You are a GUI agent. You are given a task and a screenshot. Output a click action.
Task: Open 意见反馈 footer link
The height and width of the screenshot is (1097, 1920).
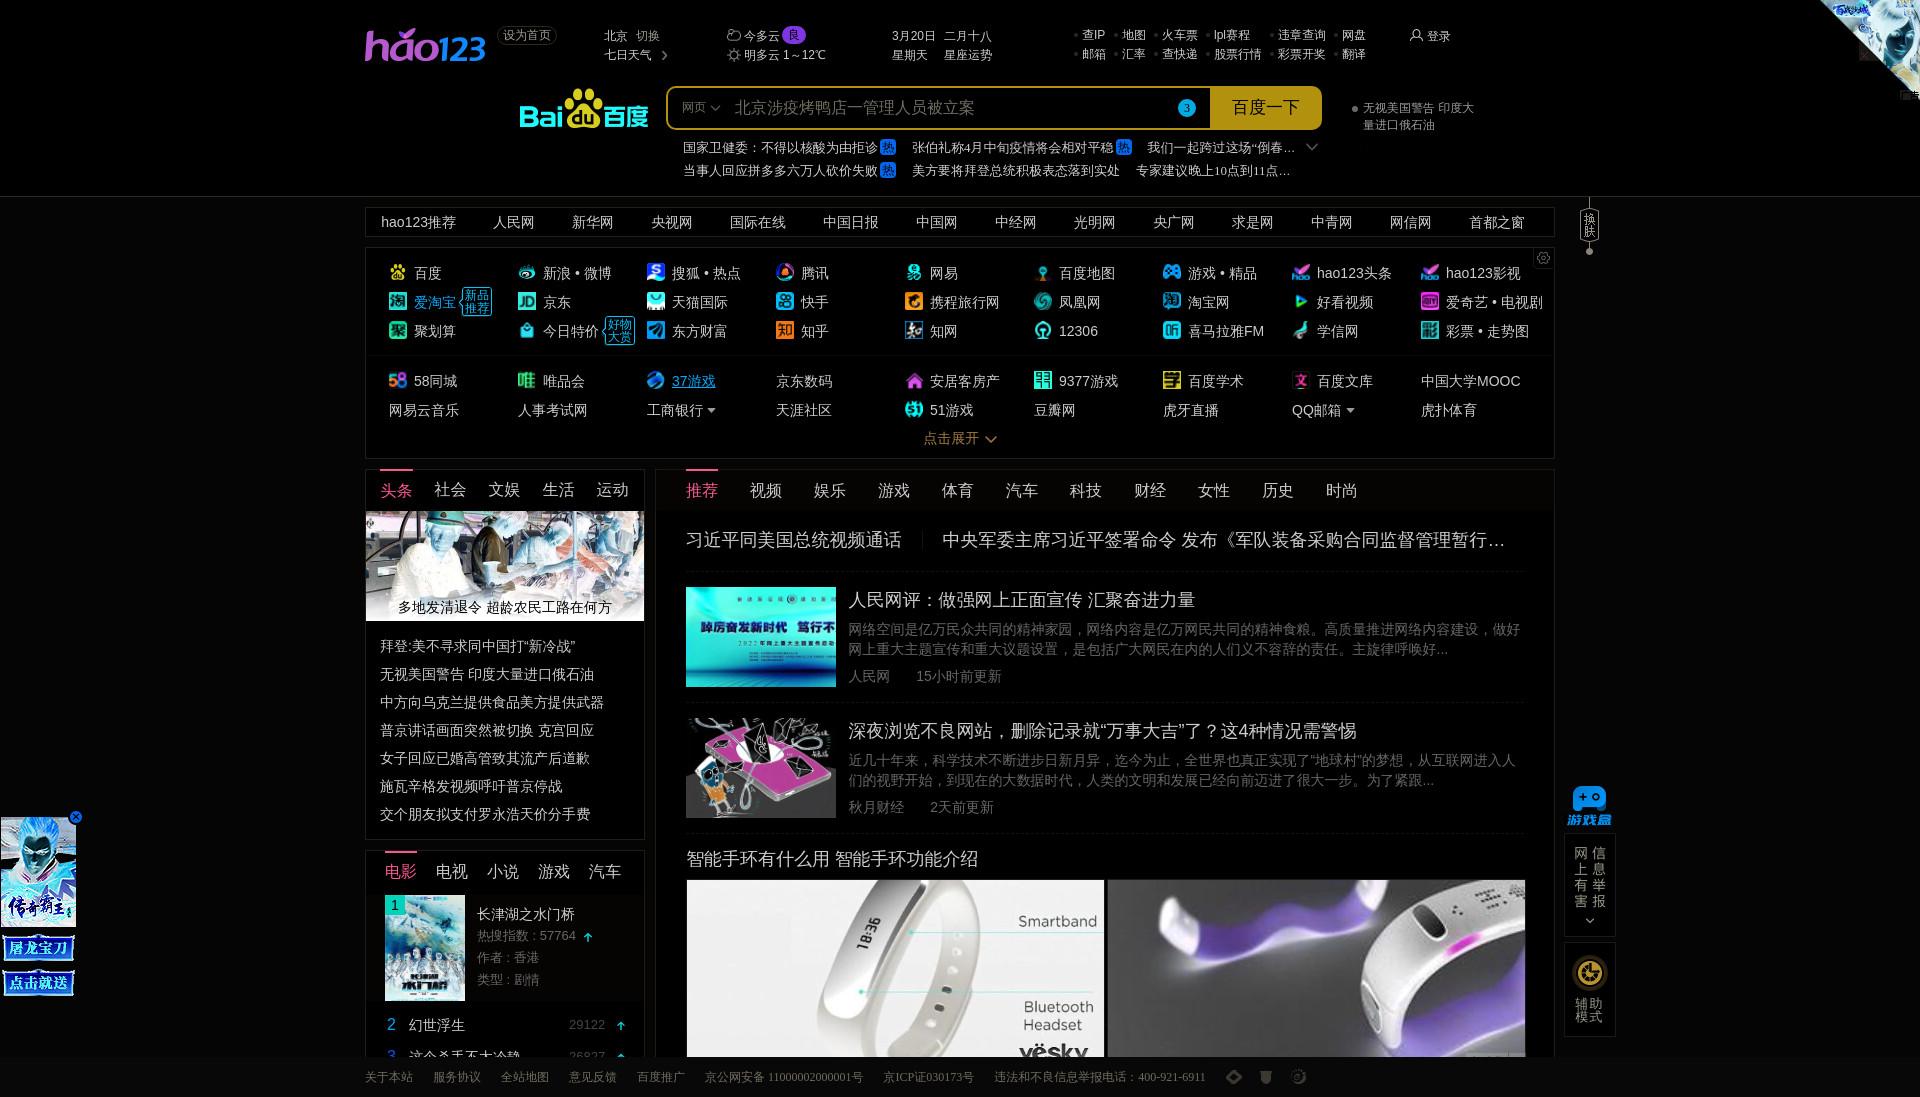tap(593, 1077)
